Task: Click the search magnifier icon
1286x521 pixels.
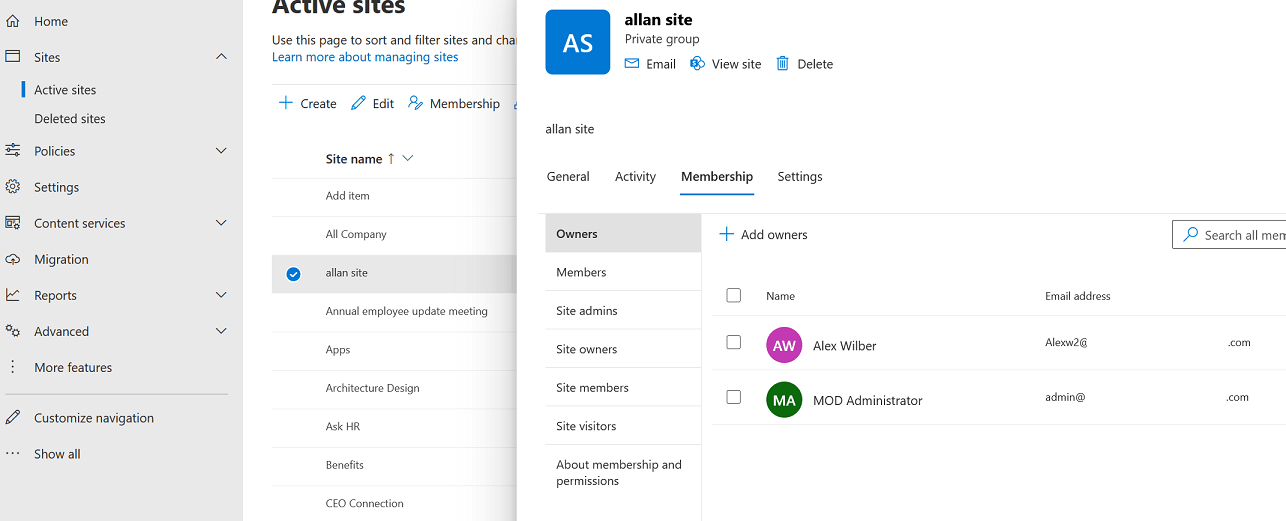Action: (x=1191, y=234)
